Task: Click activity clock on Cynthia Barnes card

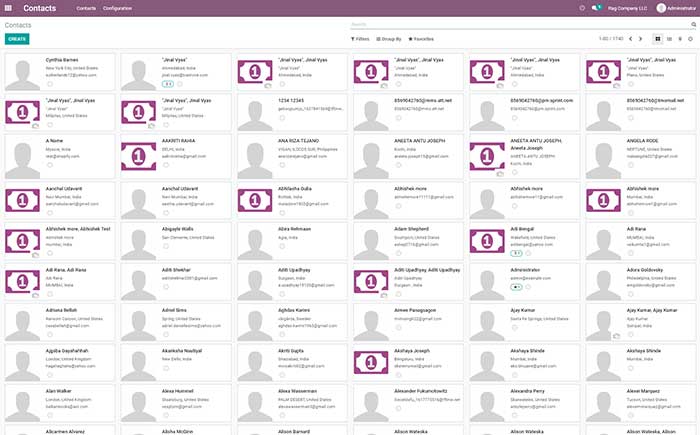Action: (50, 84)
